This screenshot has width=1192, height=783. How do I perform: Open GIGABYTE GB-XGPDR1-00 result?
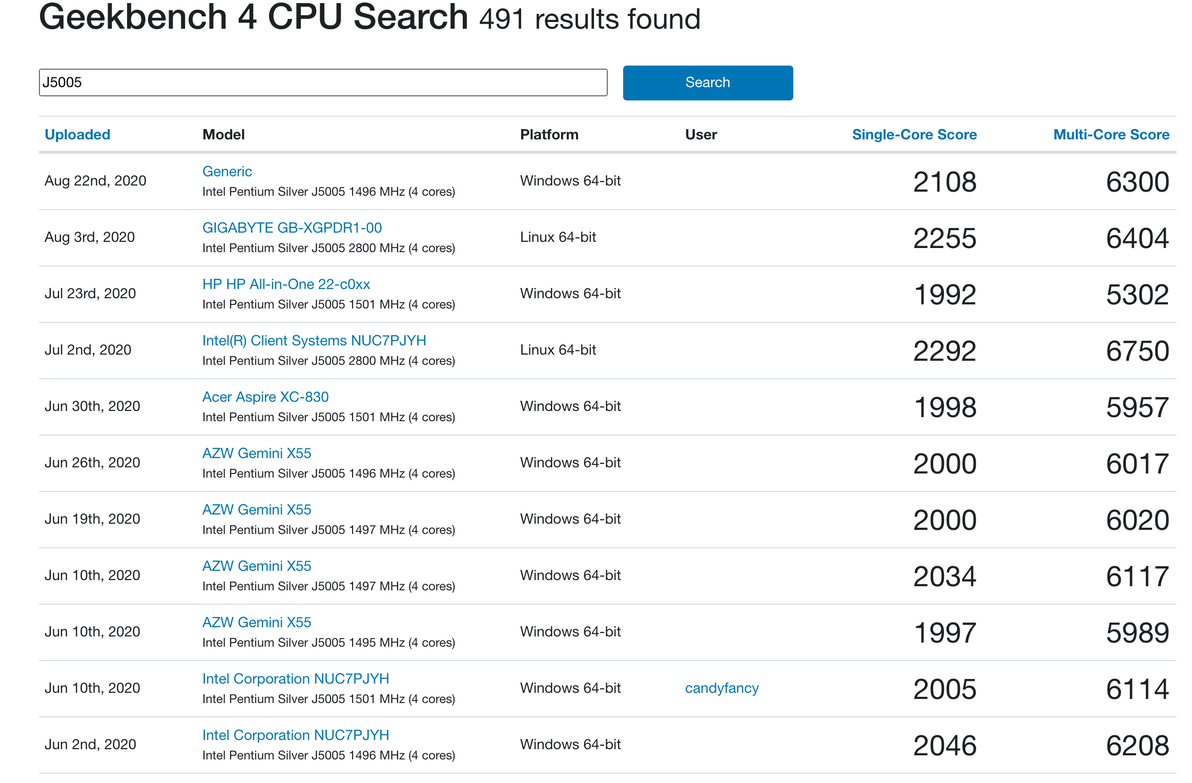point(292,228)
